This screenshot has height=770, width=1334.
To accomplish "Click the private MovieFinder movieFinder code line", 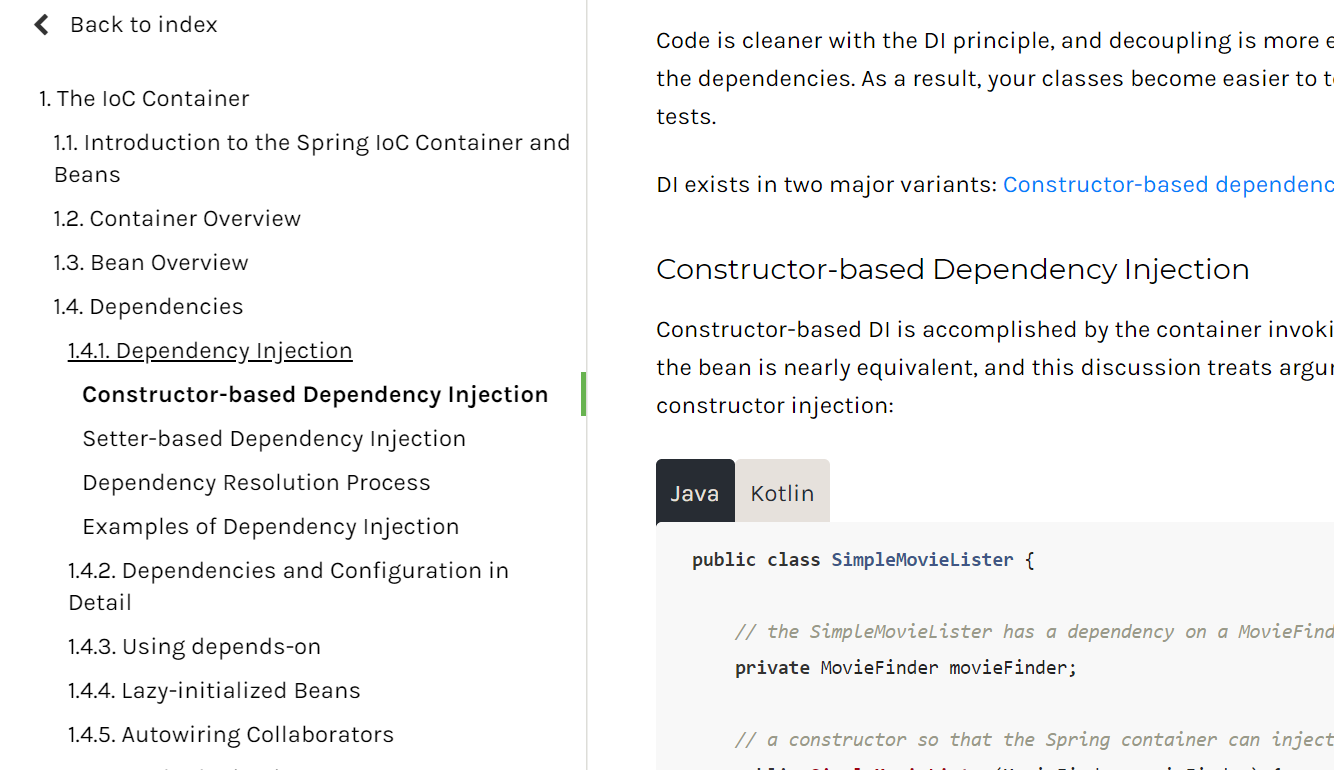I will tap(906, 668).
